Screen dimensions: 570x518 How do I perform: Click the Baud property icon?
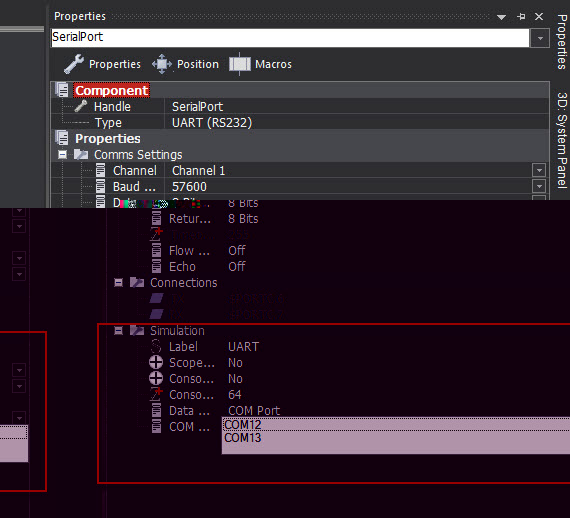point(100,186)
